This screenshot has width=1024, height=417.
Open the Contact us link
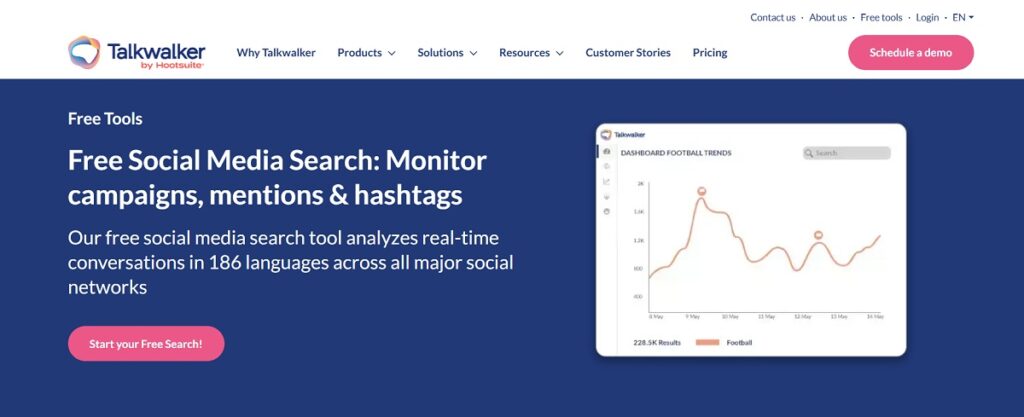click(x=773, y=17)
